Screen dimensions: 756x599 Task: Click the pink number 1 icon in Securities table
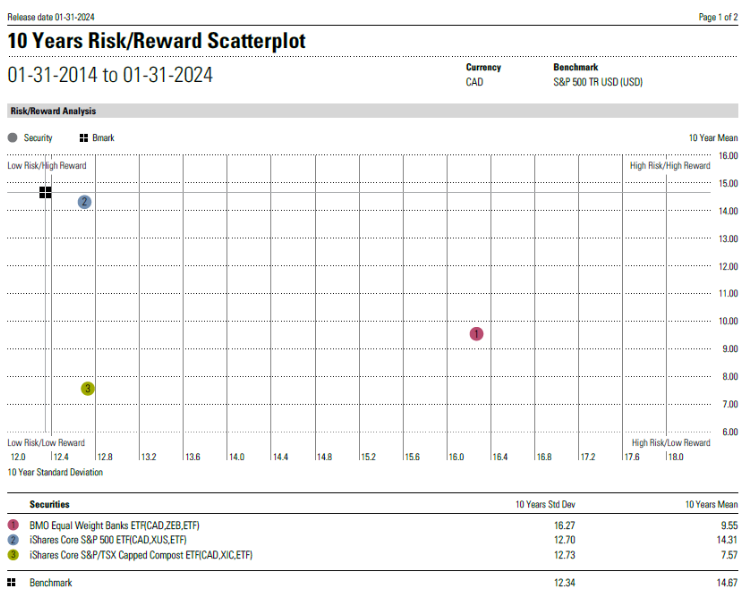[12, 524]
